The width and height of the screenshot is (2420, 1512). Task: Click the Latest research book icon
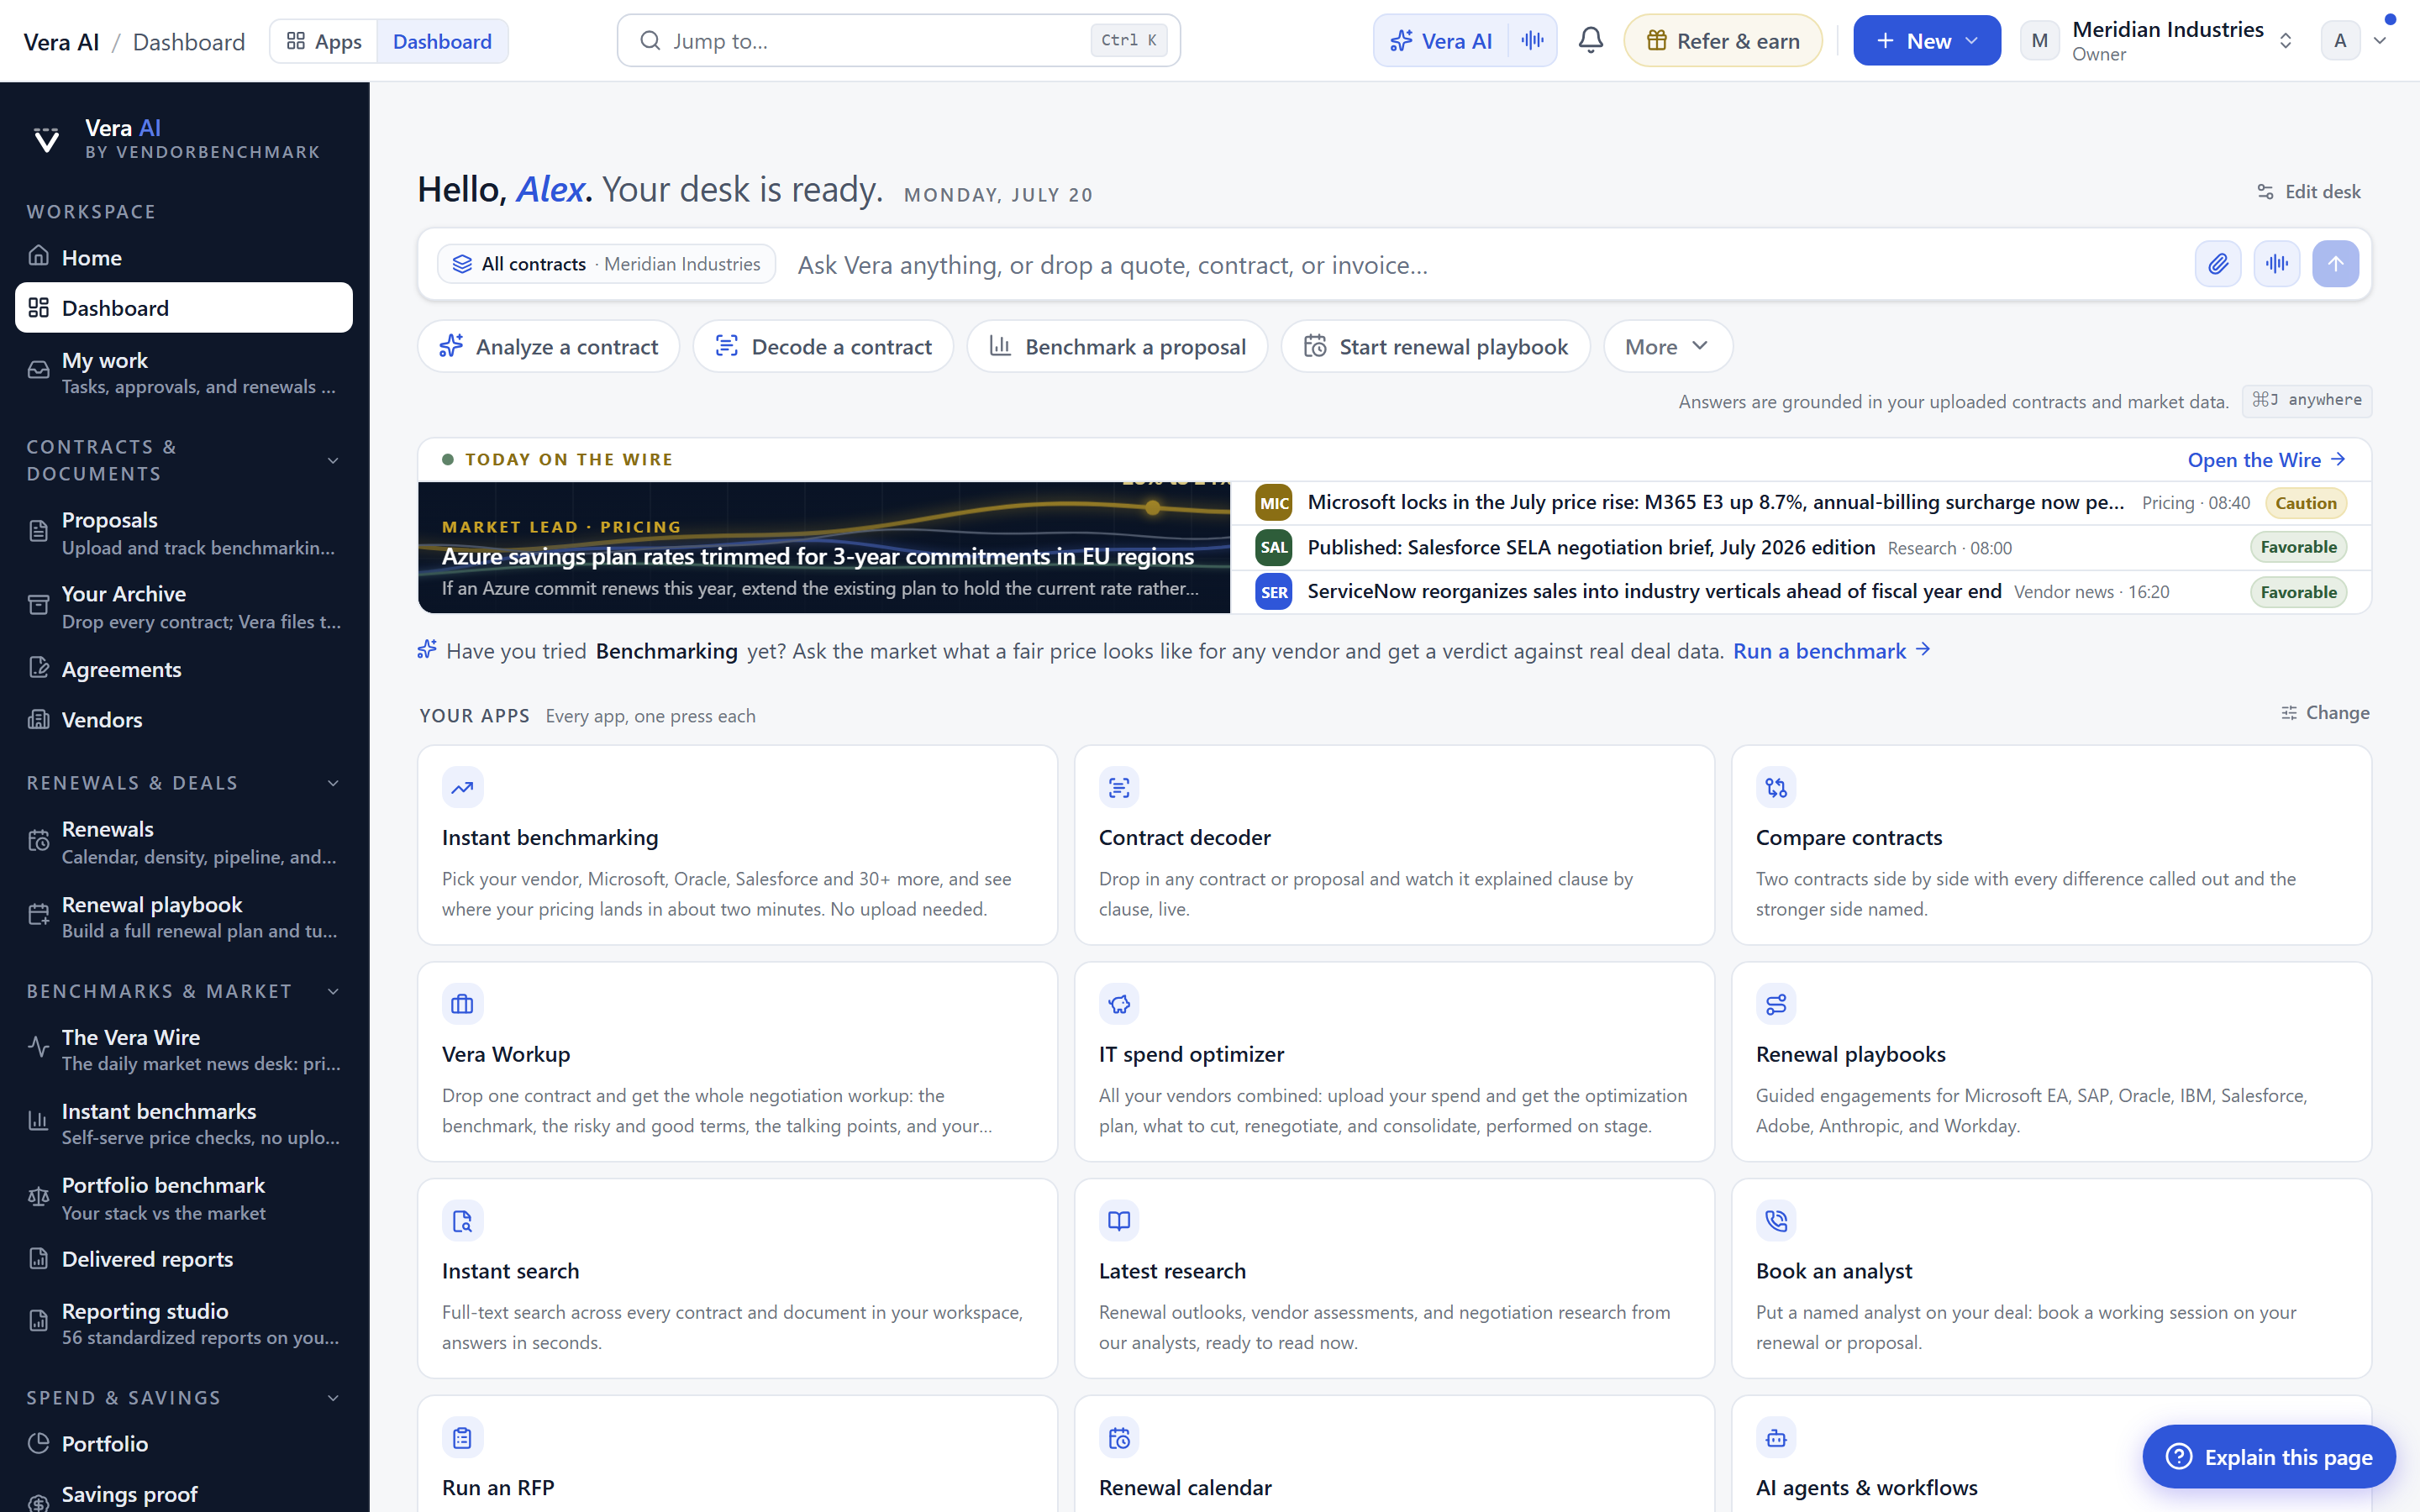pos(1119,1221)
